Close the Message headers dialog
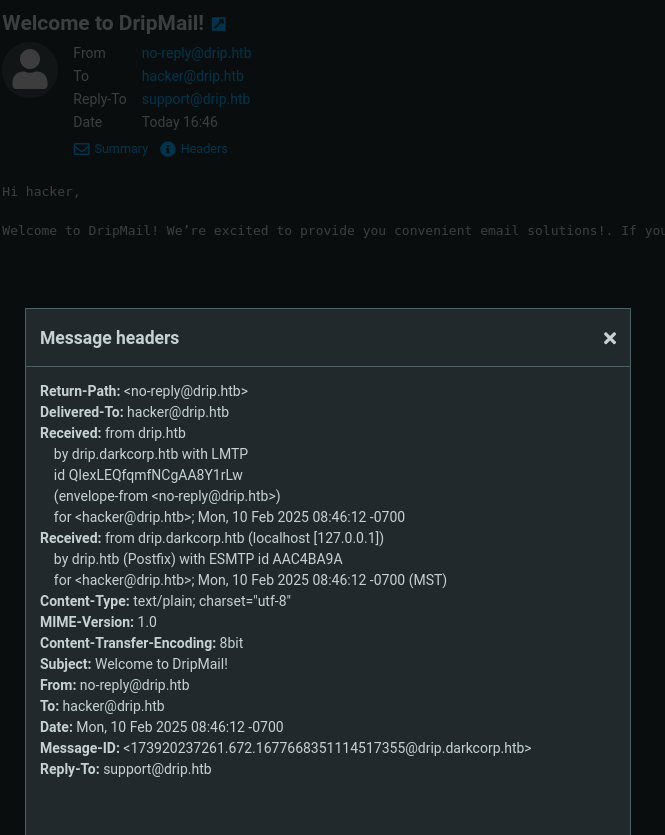Viewport: 665px width, 835px height. point(610,339)
